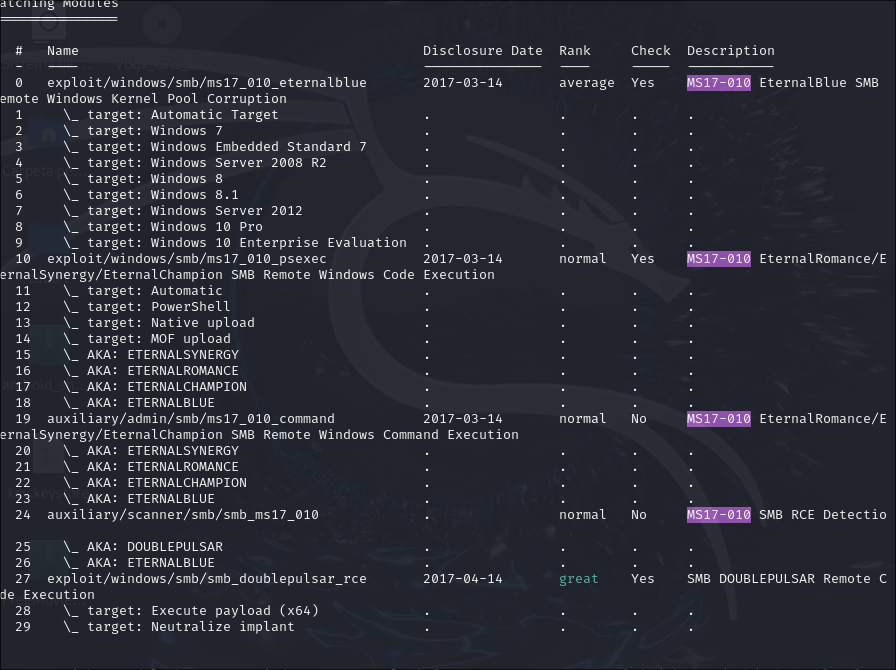Select the Description column header
Image resolution: width=896 pixels, height=670 pixels.
point(730,51)
